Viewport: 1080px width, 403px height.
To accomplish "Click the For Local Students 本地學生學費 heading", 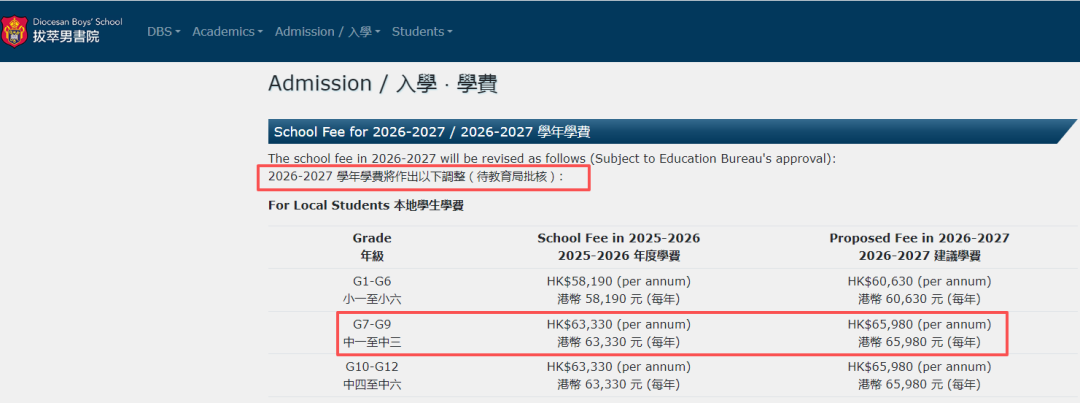I will (x=365, y=205).
